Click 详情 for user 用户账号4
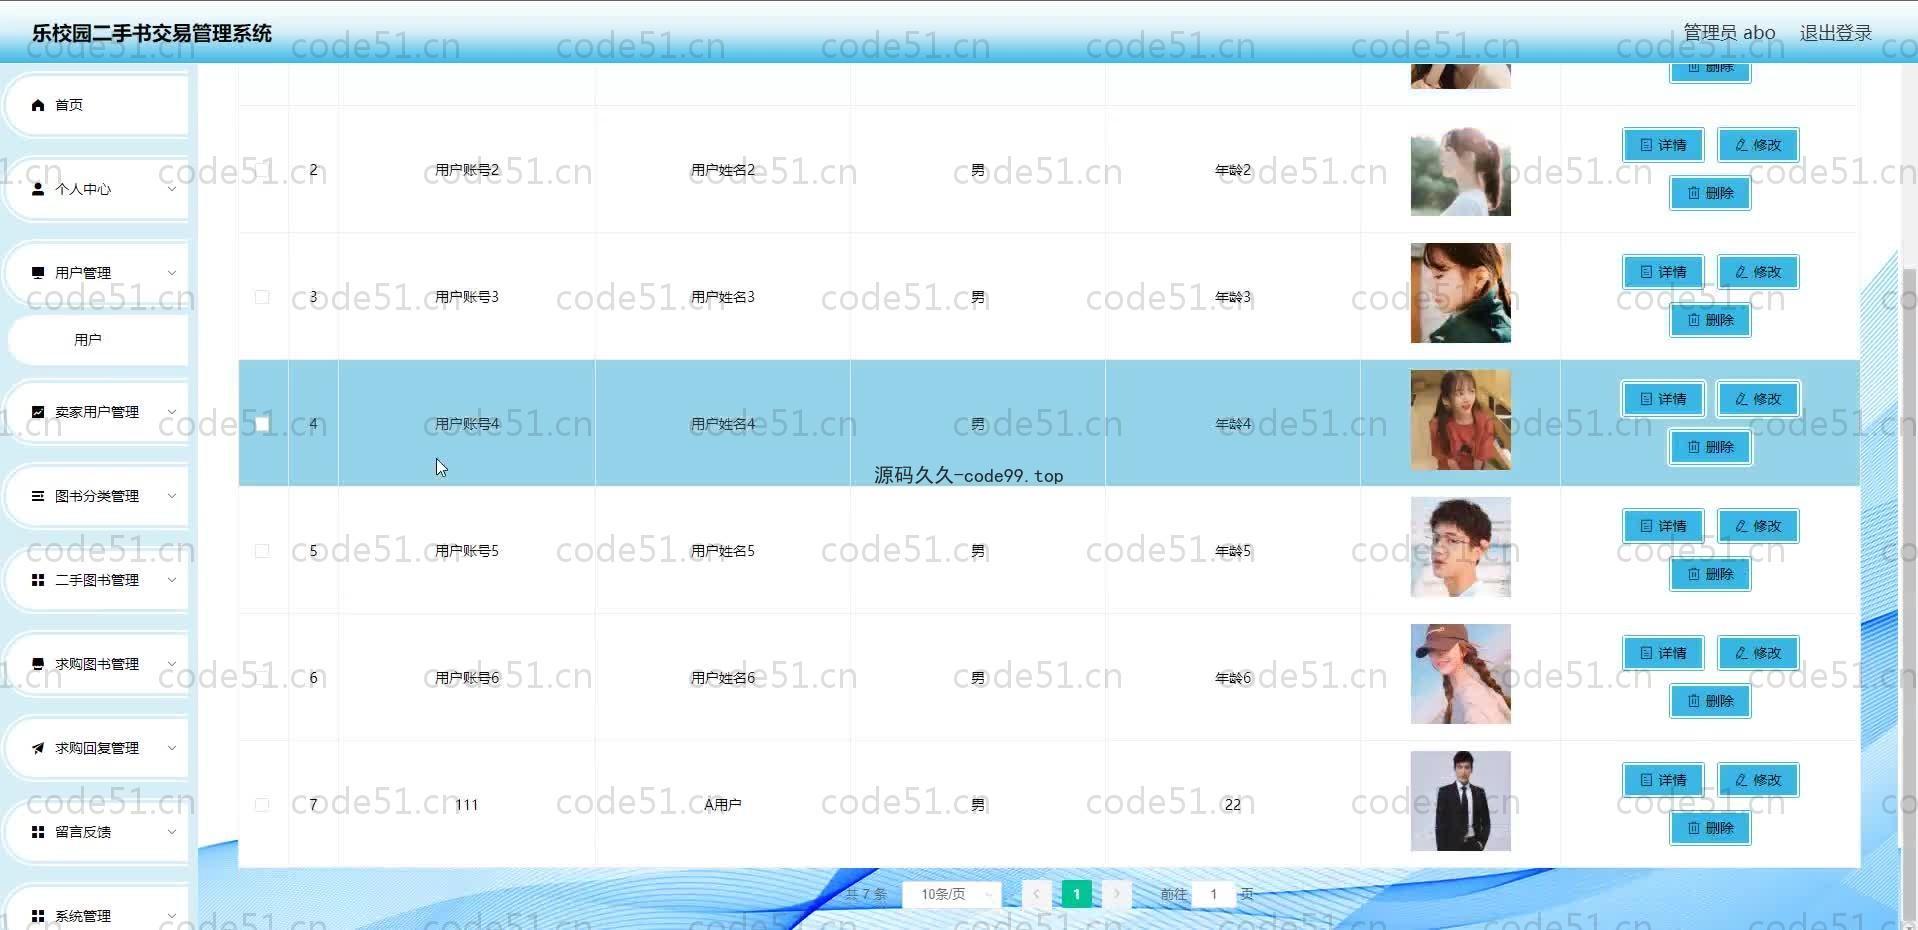Screen dimensions: 1918x930 click(1663, 399)
